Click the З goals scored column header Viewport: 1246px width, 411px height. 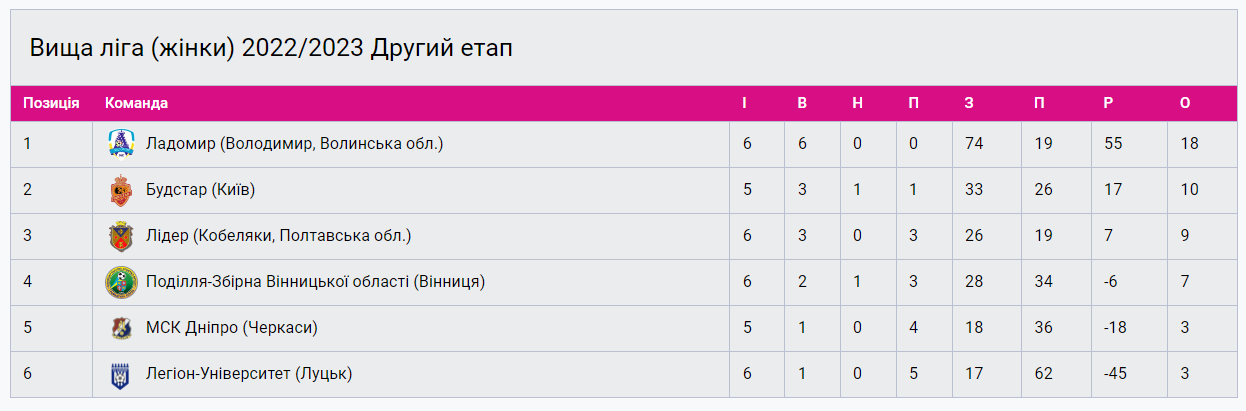coord(969,103)
